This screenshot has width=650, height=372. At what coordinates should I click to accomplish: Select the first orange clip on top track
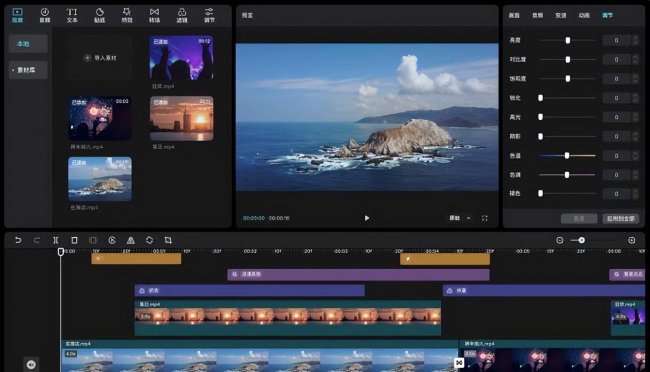point(136,259)
